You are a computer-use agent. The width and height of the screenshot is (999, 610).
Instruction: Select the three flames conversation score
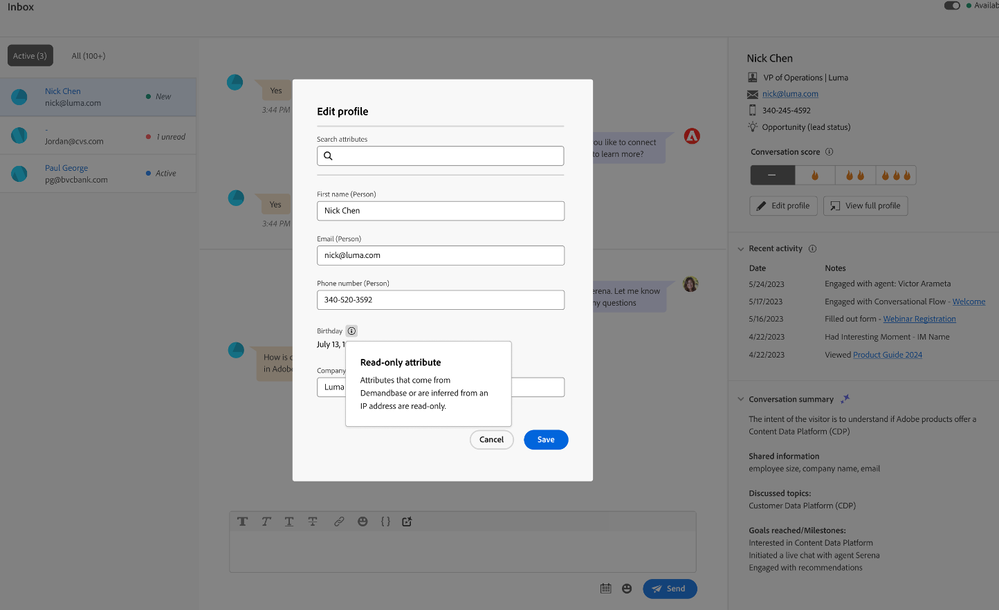[895, 175]
